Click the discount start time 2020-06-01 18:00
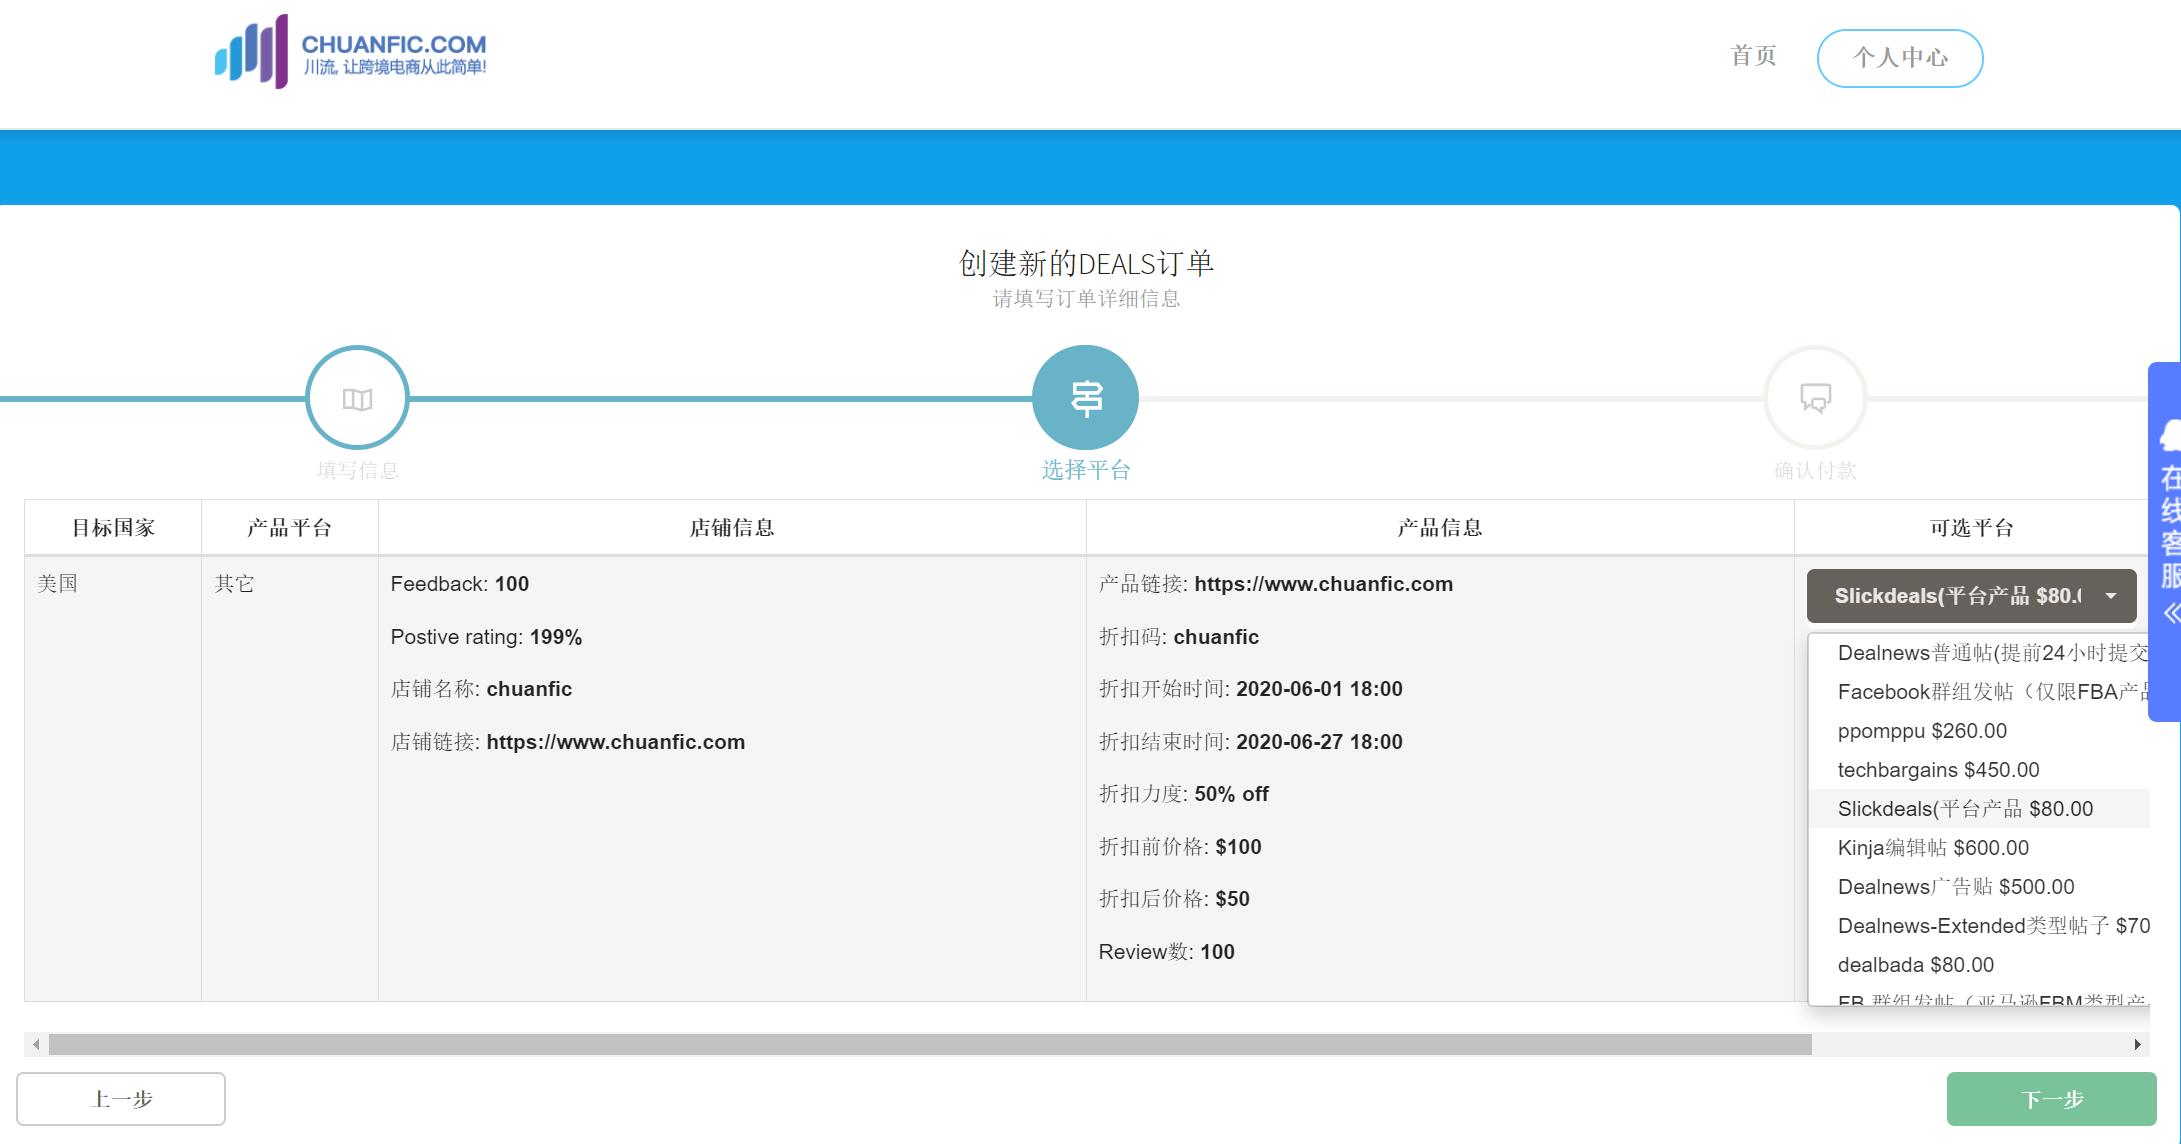 pos(1319,689)
